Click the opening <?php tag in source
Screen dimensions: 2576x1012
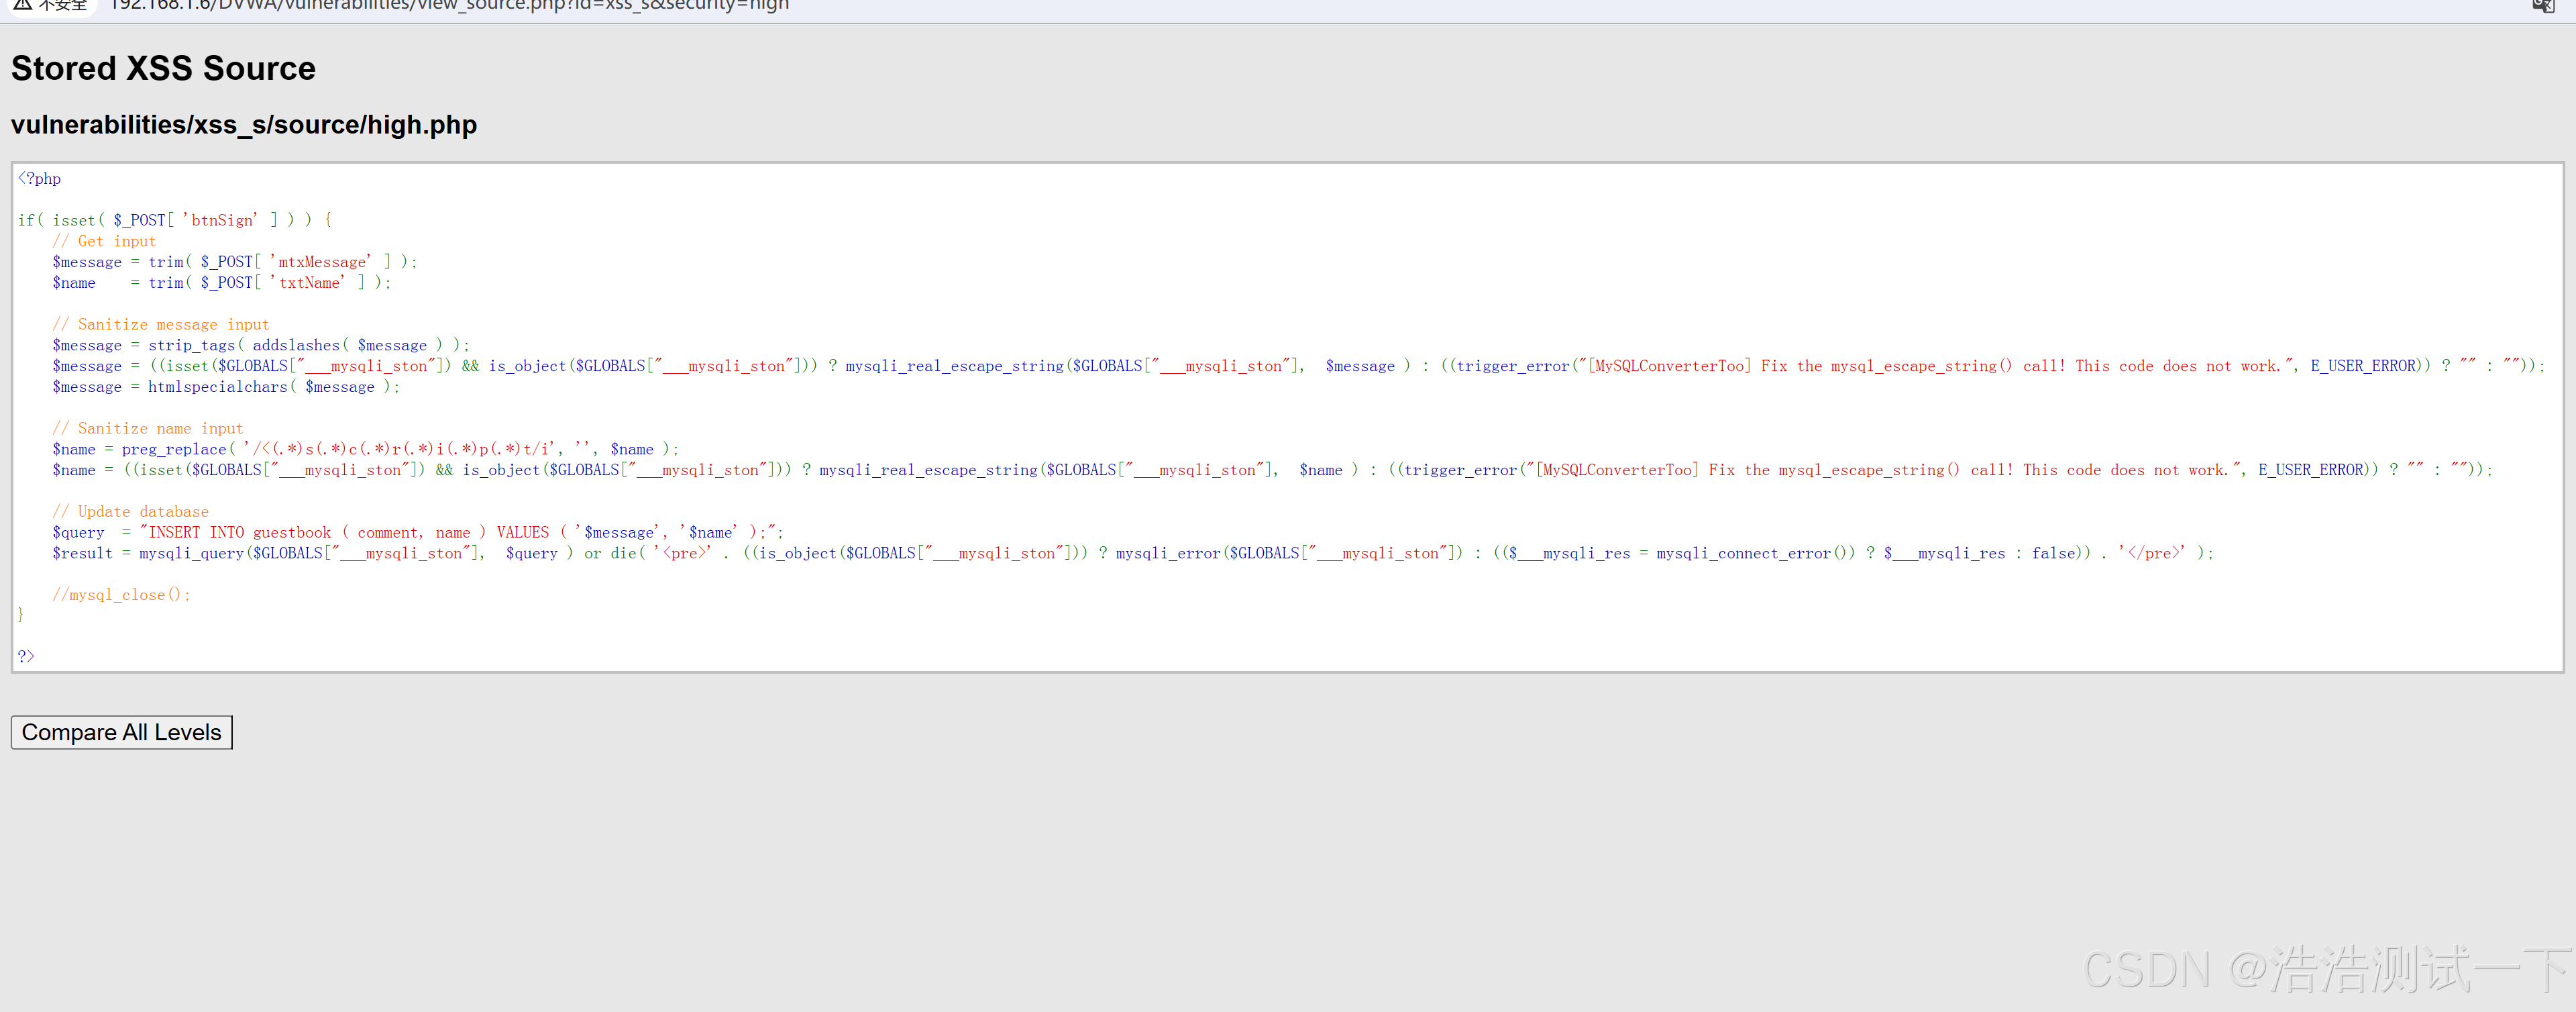39,179
